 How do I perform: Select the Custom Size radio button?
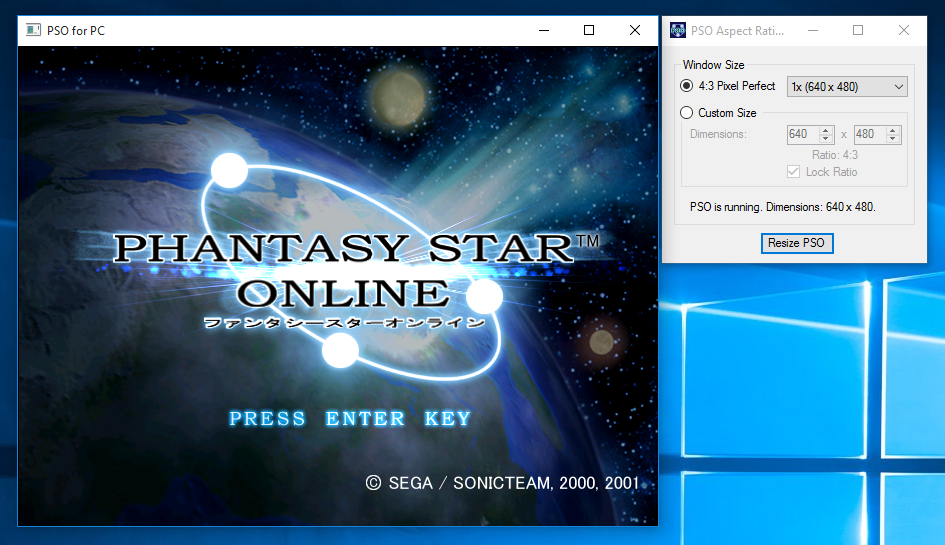(x=686, y=113)
